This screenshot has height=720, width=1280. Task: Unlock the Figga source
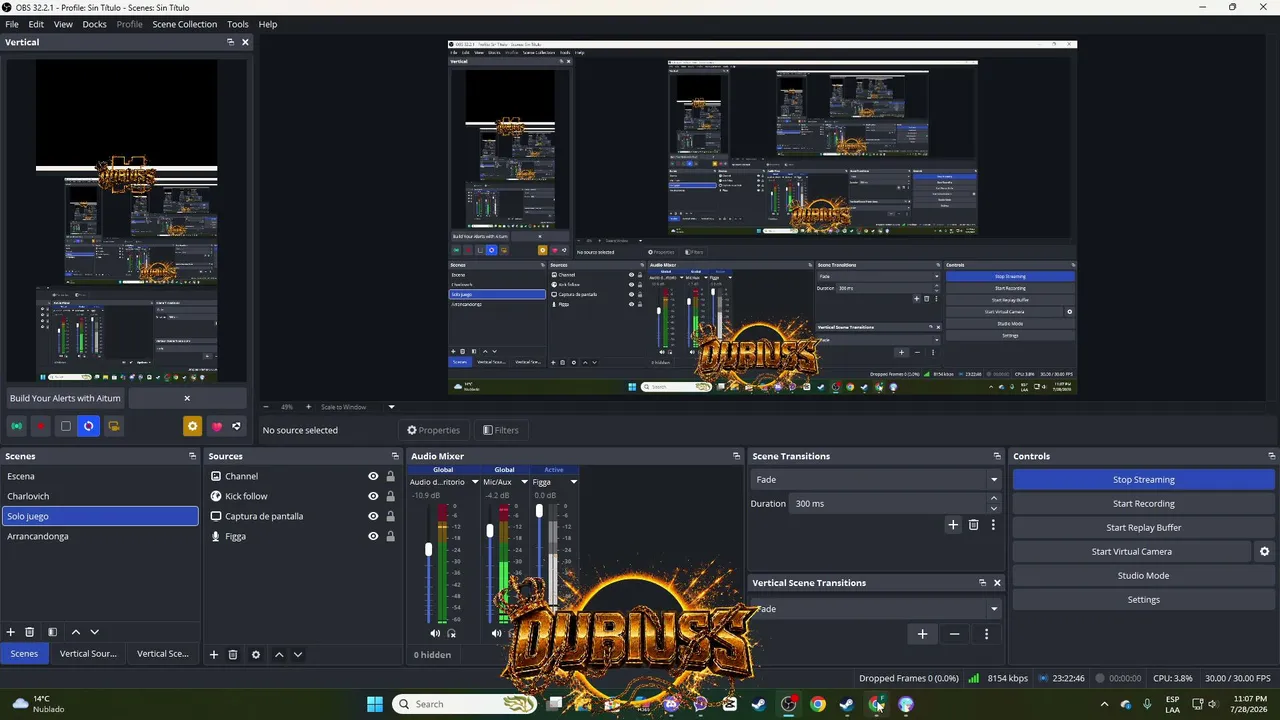(391, 537)
